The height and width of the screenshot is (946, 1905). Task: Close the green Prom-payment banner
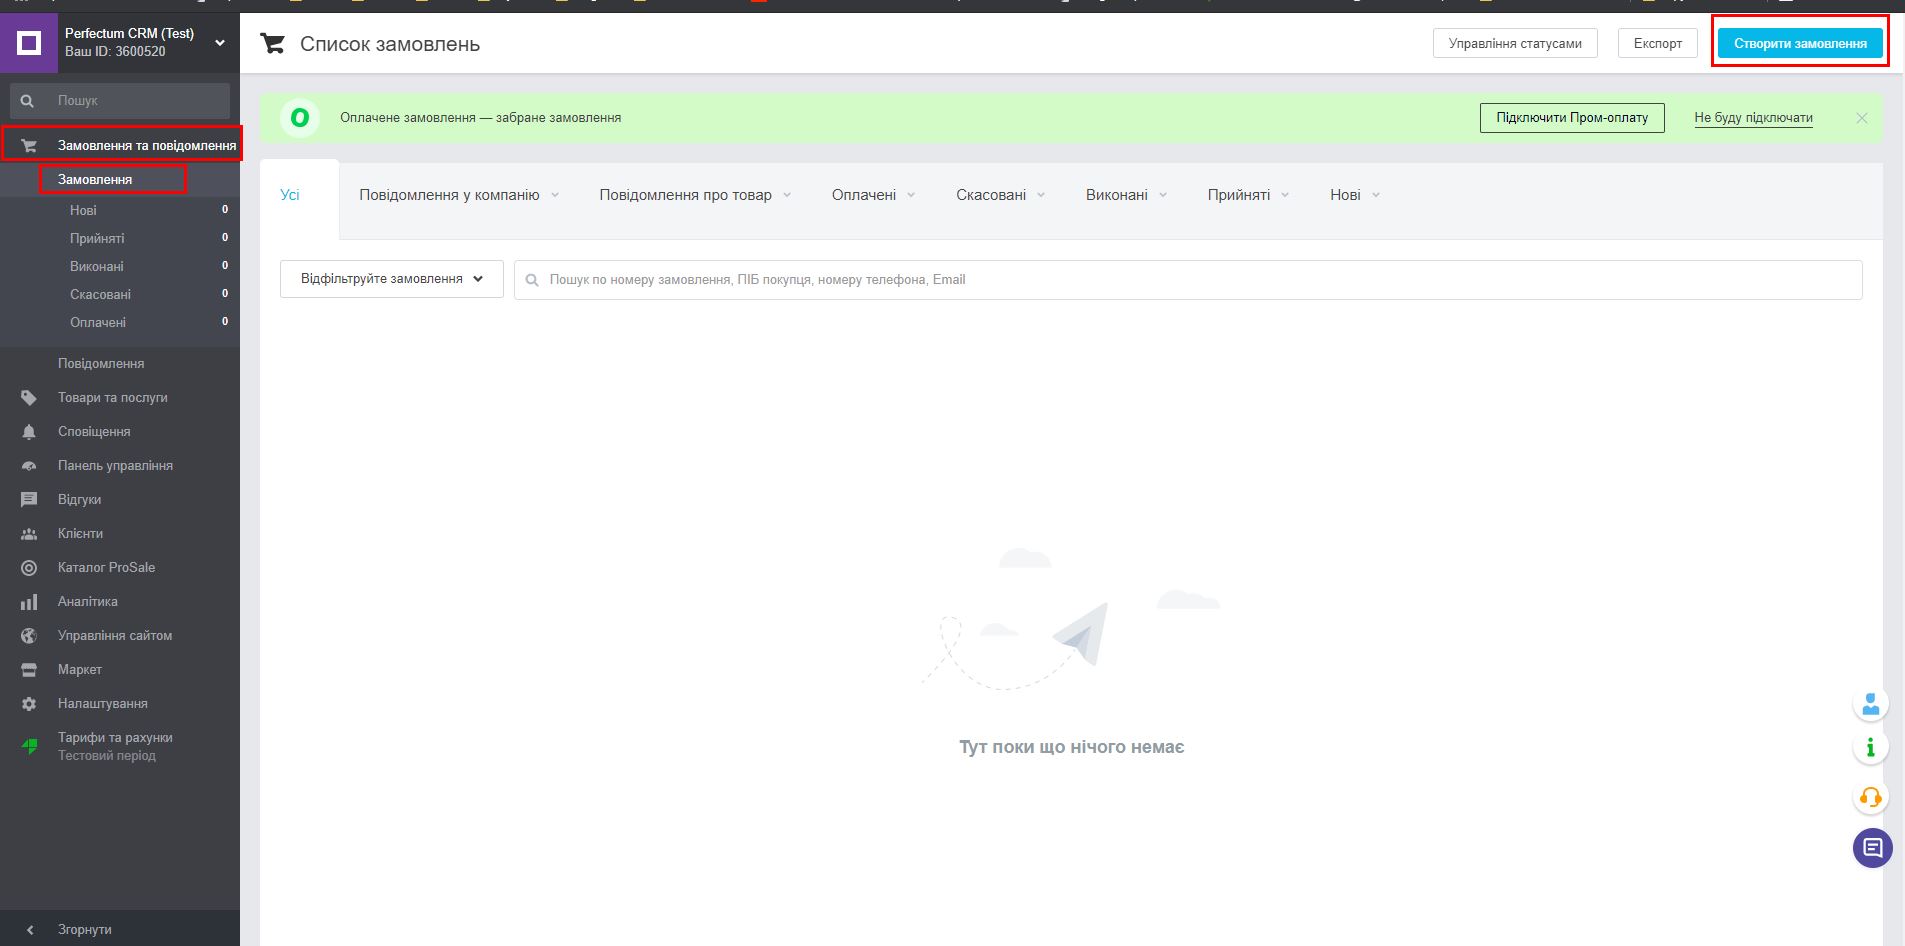[1861, 118]
